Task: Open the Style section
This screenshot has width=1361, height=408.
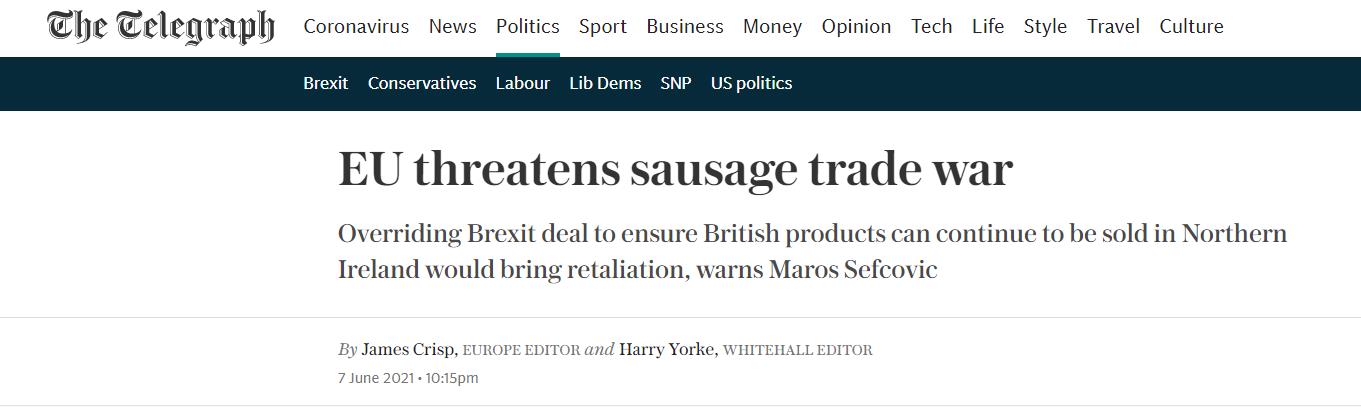Action: pyautogui.click(x=1045, y=27)
